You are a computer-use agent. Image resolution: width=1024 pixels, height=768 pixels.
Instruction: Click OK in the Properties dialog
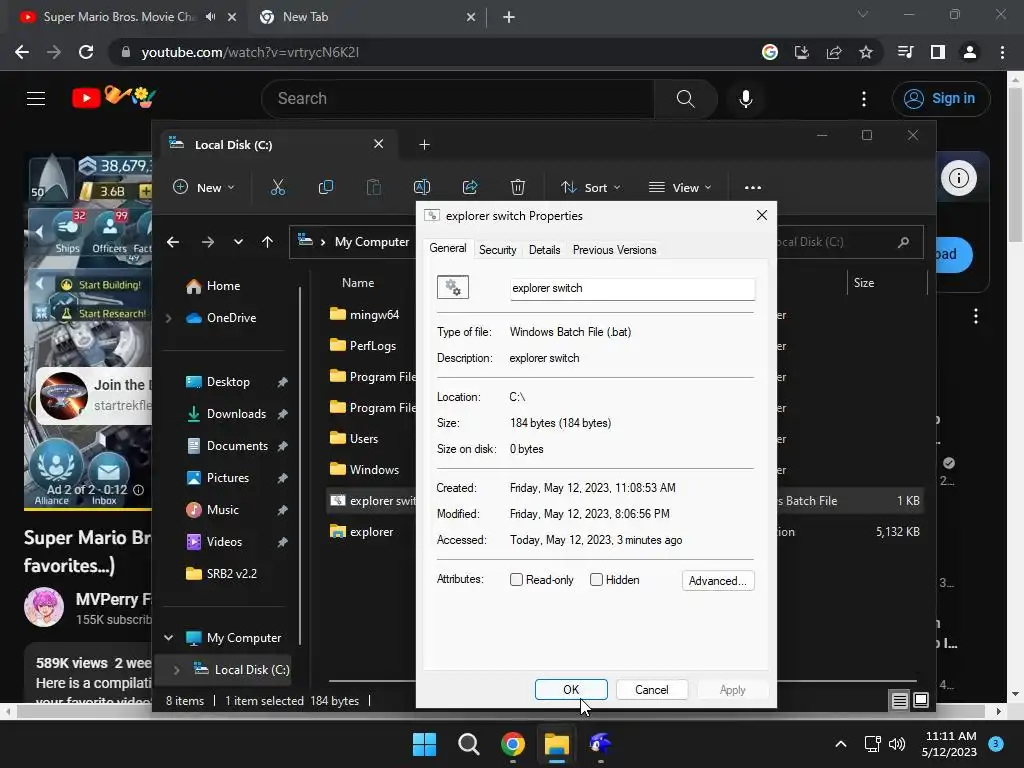coord(571,690)
